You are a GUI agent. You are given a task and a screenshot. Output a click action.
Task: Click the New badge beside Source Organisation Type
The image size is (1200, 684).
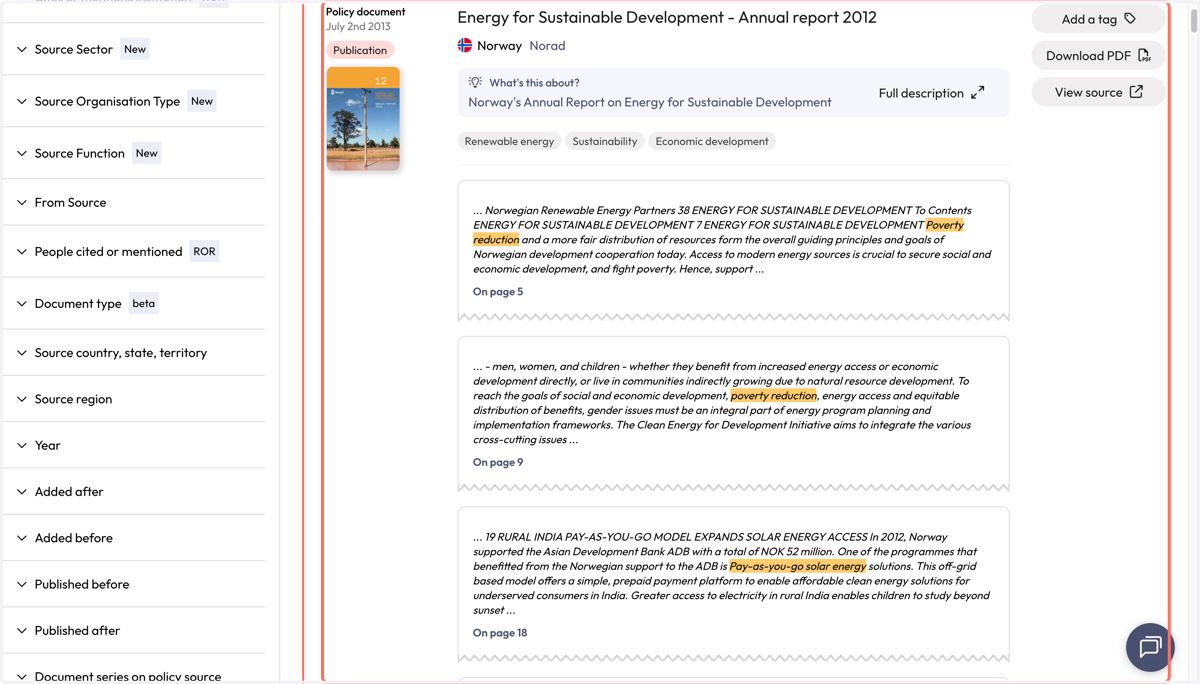click(x=202, y=101)
